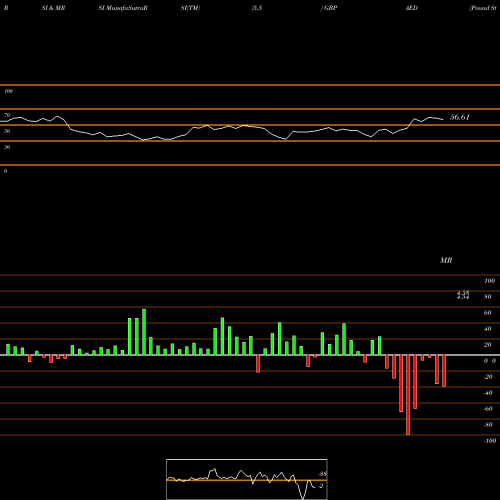Click value -2 in mini chart

(320, 486)
